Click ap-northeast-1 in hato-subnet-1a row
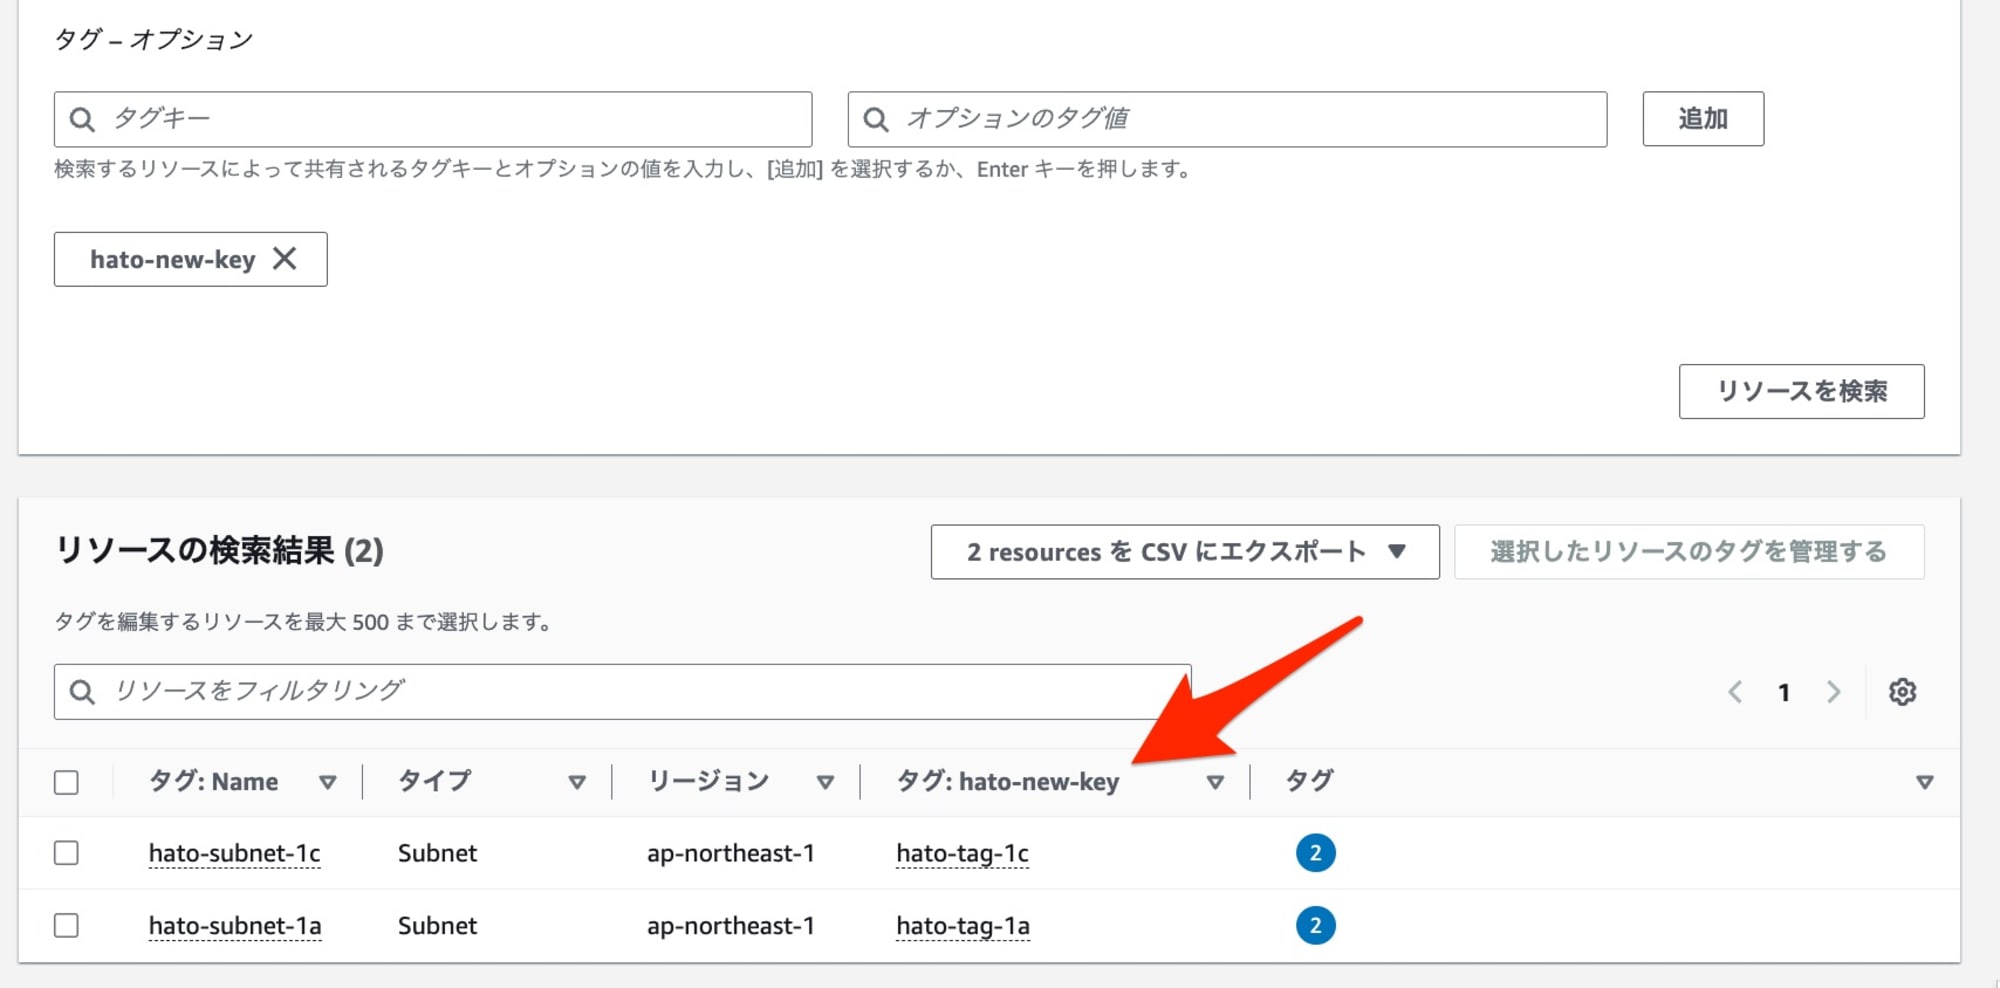This screenshot has height=988, width=2000. [x=731, y=926]
